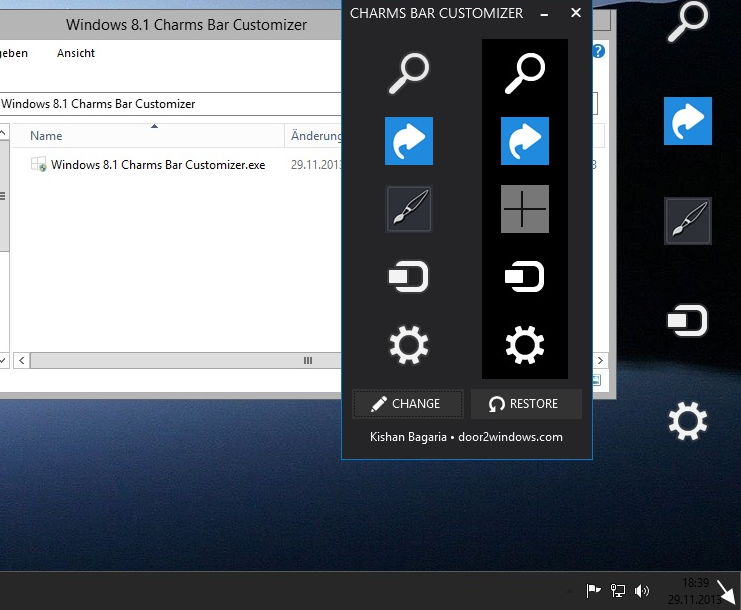Click the CHANGE button with pencil icon
This screenshot has width=741, height=610.
[x=408, y=404]
